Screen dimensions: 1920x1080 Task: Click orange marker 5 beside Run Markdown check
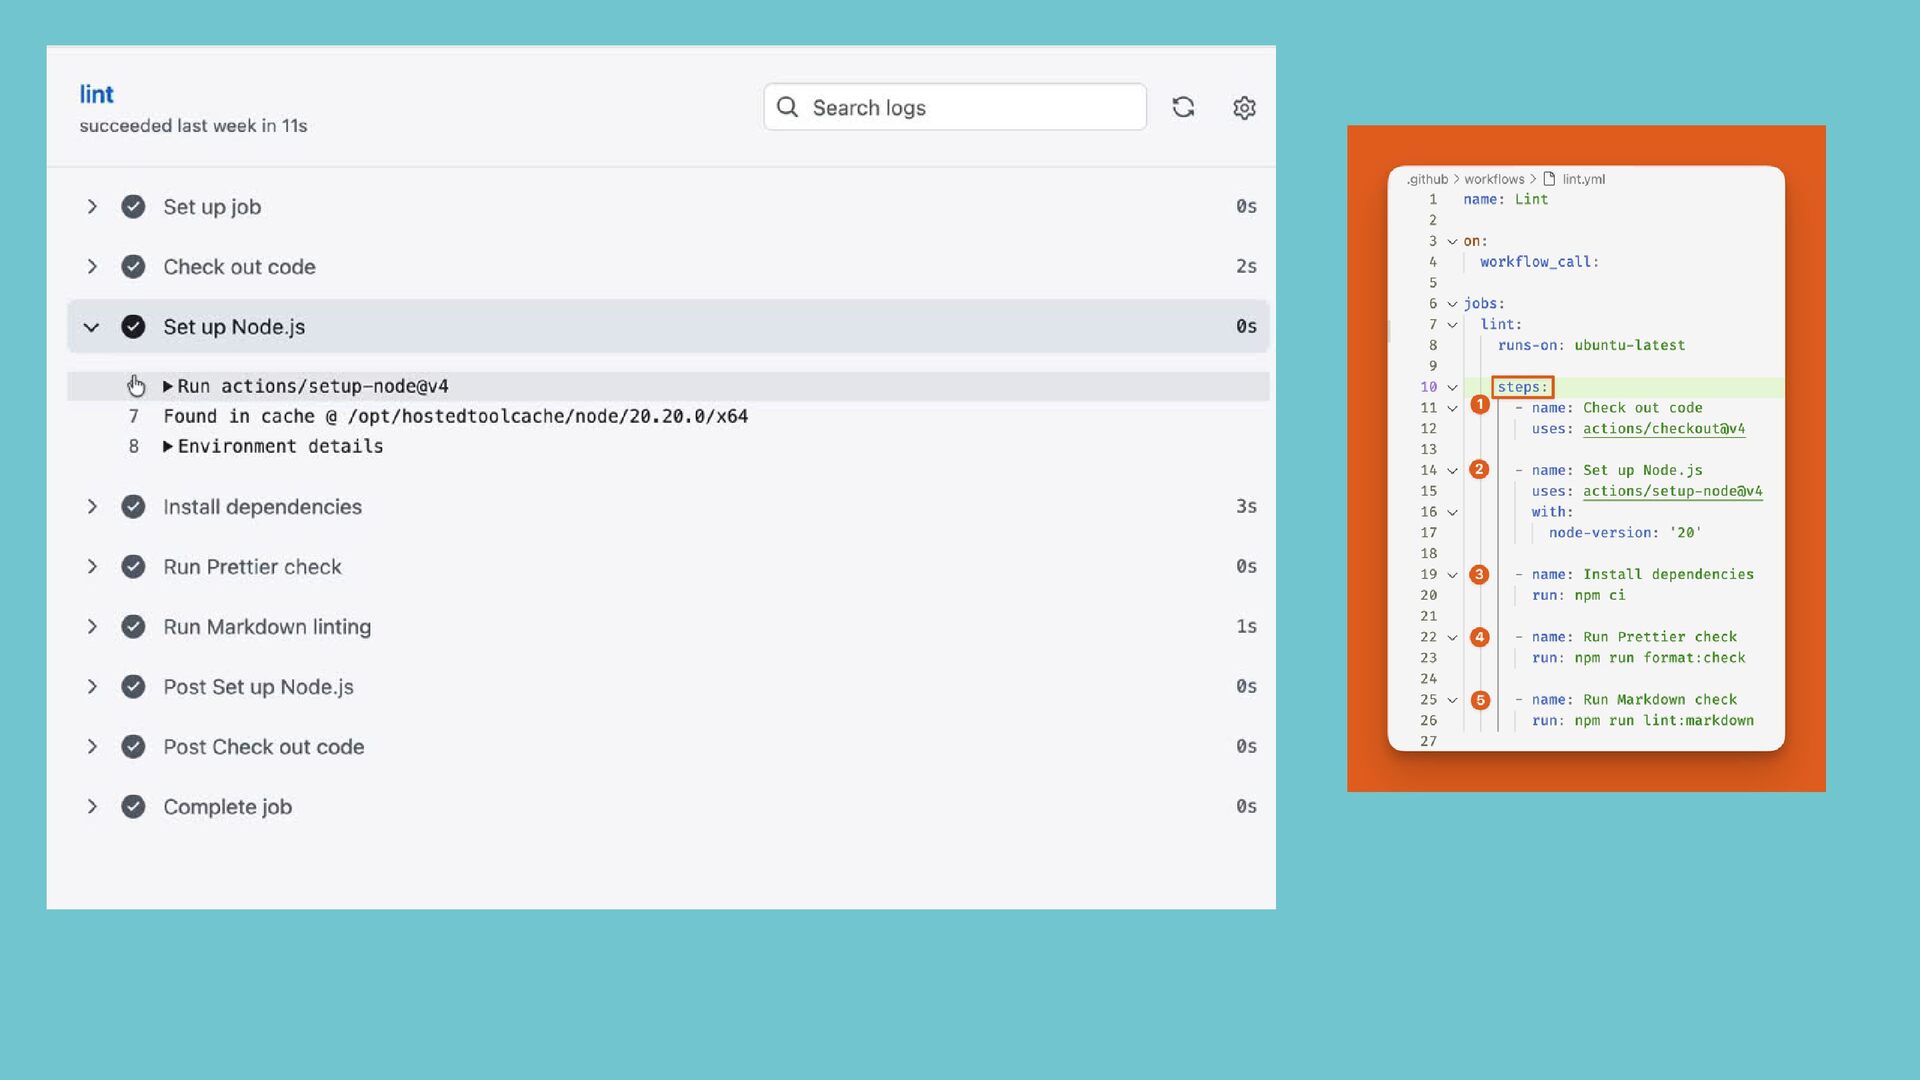1480,700
